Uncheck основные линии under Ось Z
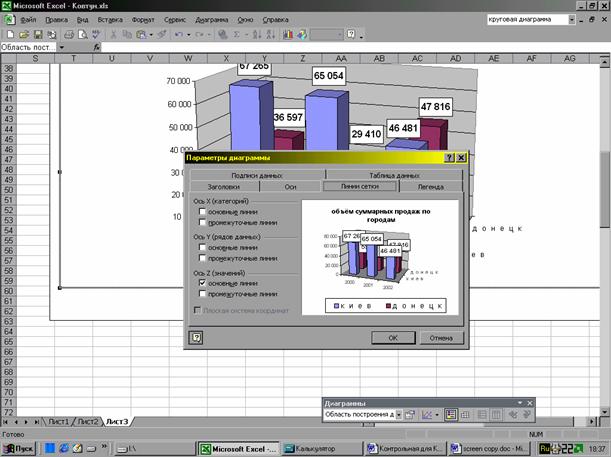The width and height of the screenshot is (611, 457). (x=203, y=283)
